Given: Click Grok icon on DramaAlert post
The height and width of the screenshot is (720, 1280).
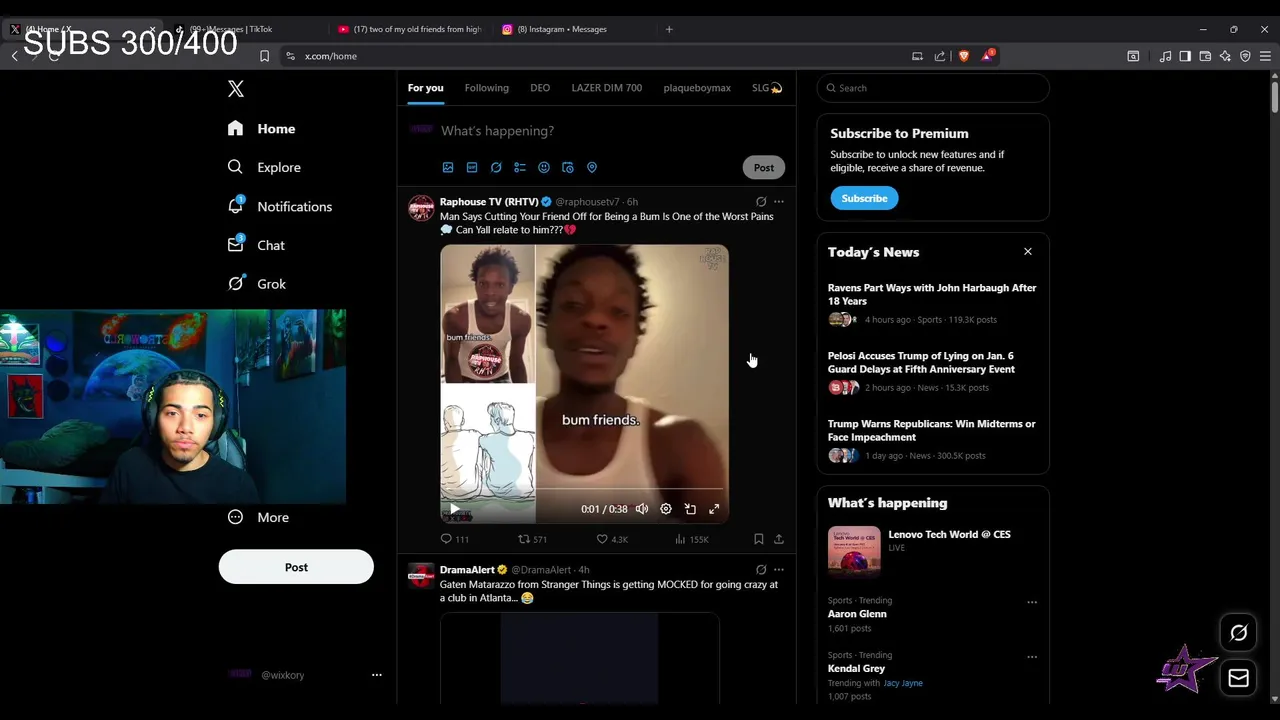Looking at the screenshot, I should coord(761,570).
